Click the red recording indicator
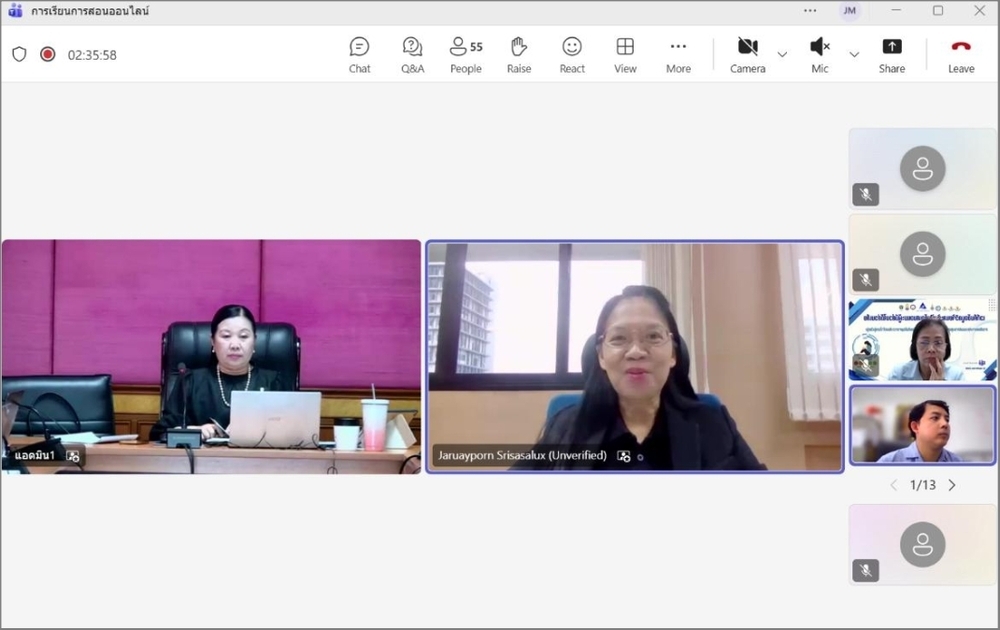 coord(47,54)
